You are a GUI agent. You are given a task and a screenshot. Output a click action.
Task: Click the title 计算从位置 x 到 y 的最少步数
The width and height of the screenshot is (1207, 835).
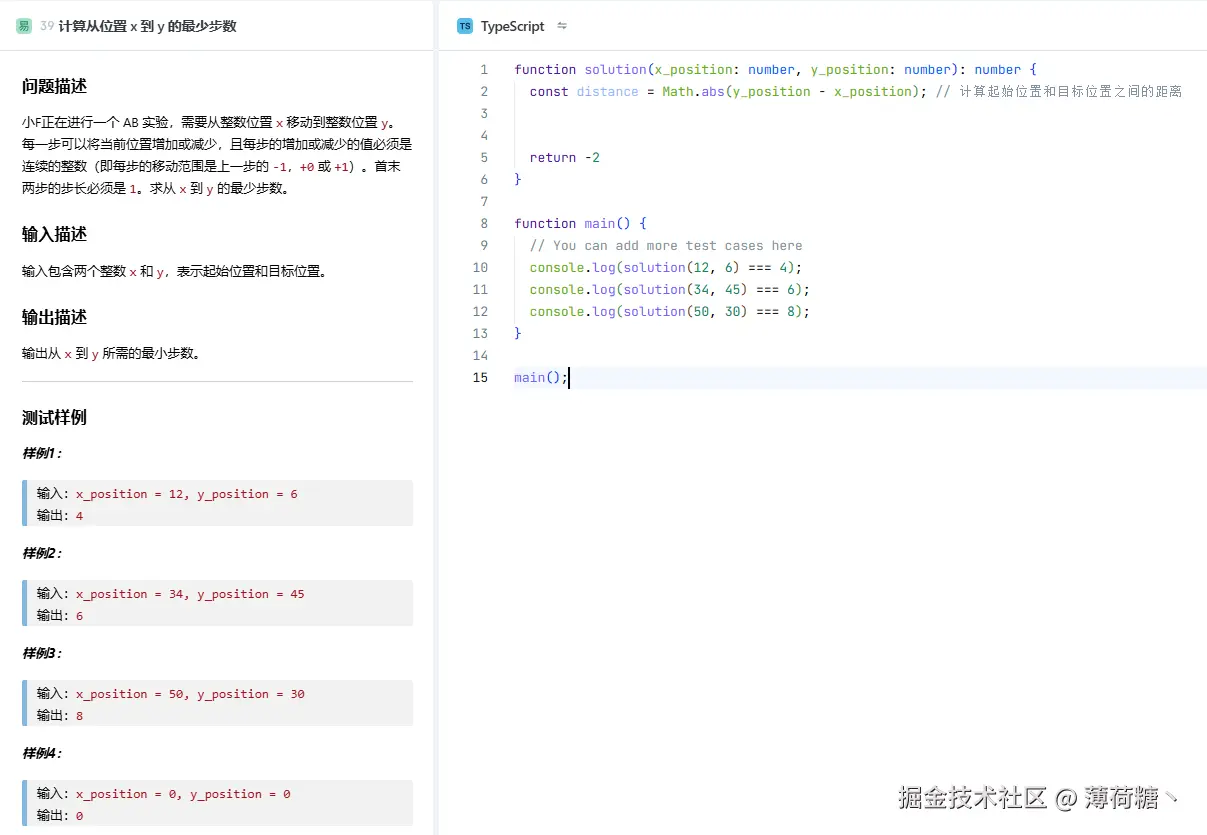(148, 26)
